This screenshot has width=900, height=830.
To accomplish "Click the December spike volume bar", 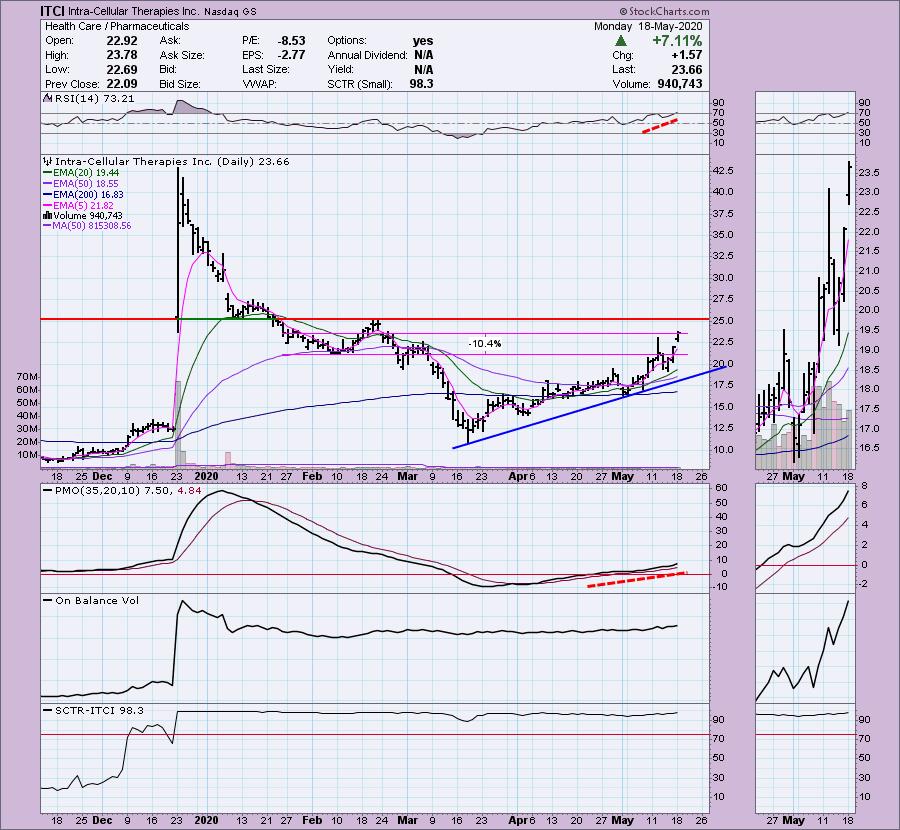I will pyautogui.click(x=178, y=424).
